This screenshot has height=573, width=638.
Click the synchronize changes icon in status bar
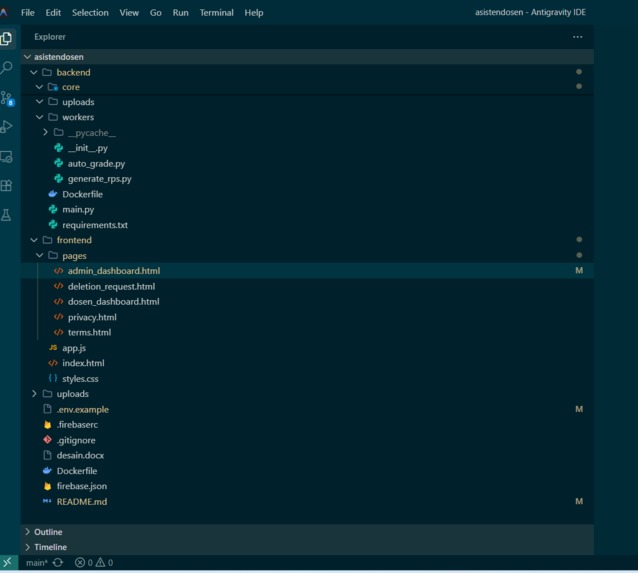(x=58, y=562)
